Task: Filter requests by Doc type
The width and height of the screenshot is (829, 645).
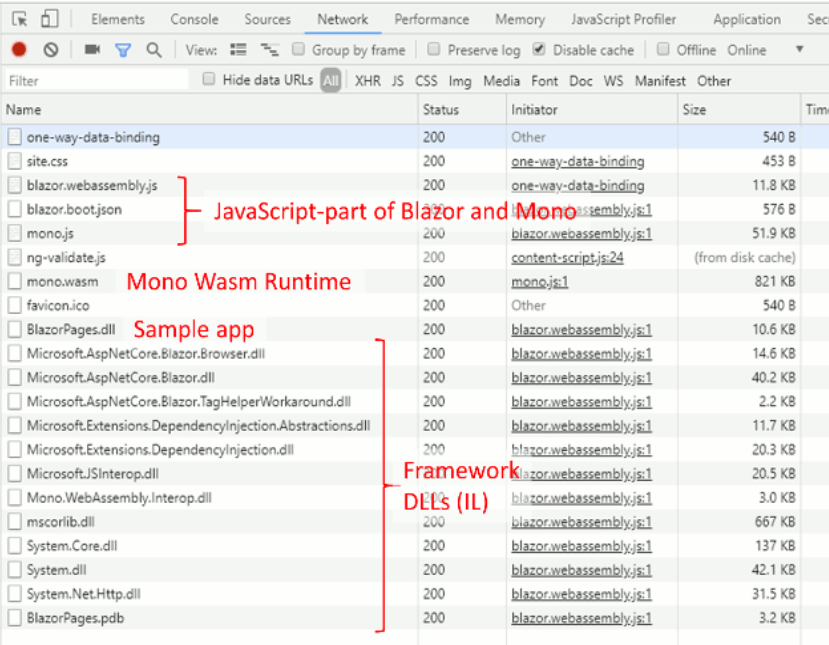Action: click(581, 81)
